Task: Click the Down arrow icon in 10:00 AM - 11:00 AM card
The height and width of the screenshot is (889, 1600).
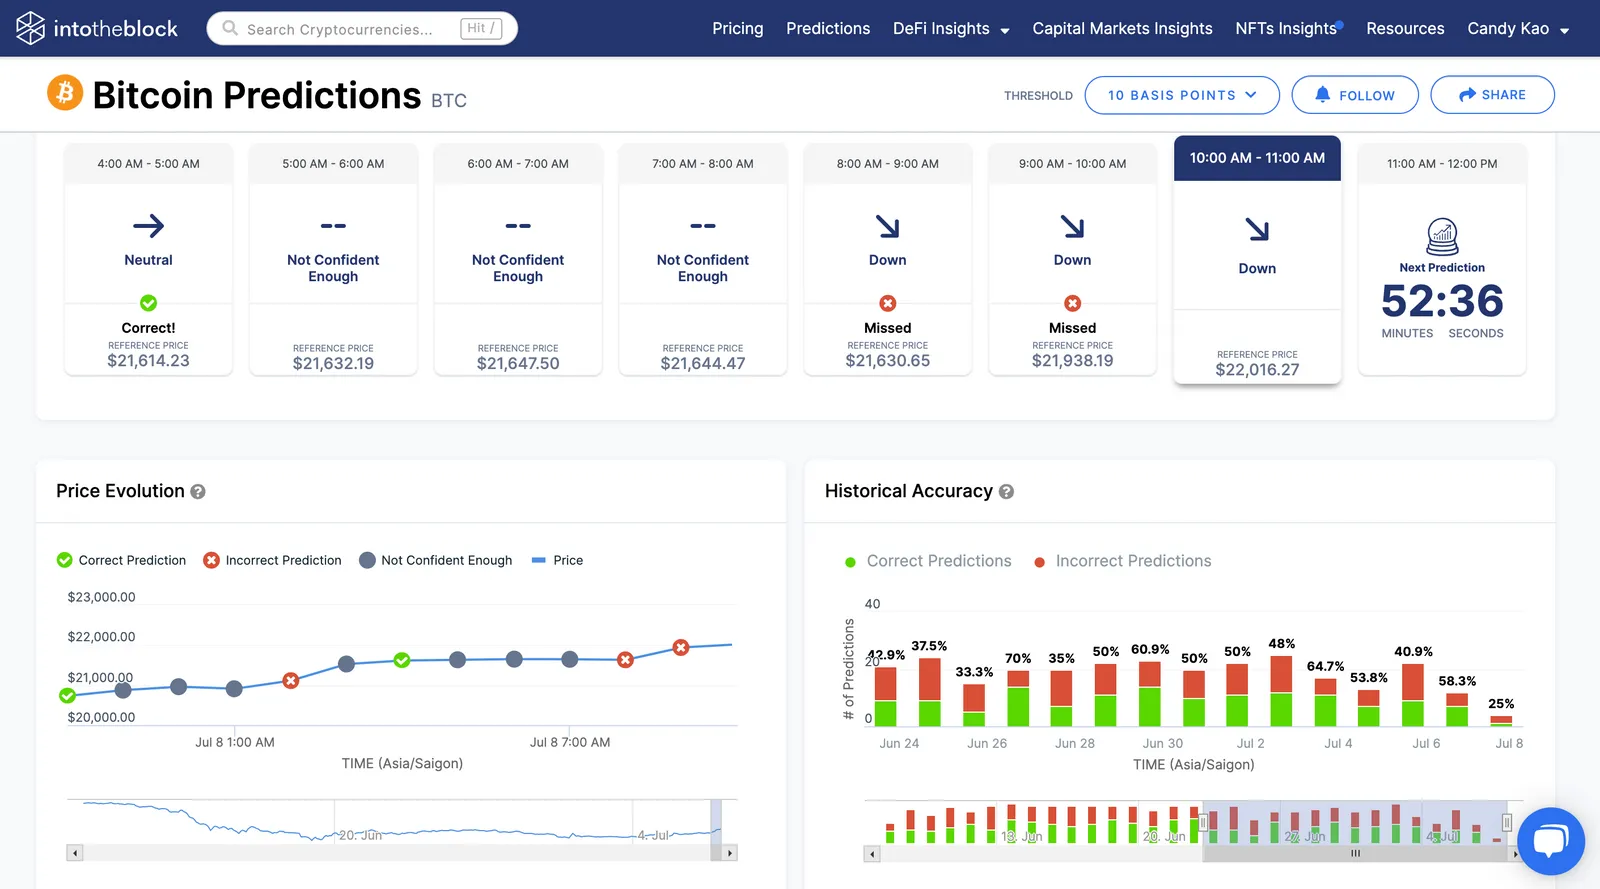Action: click(x=1257, y=230)
